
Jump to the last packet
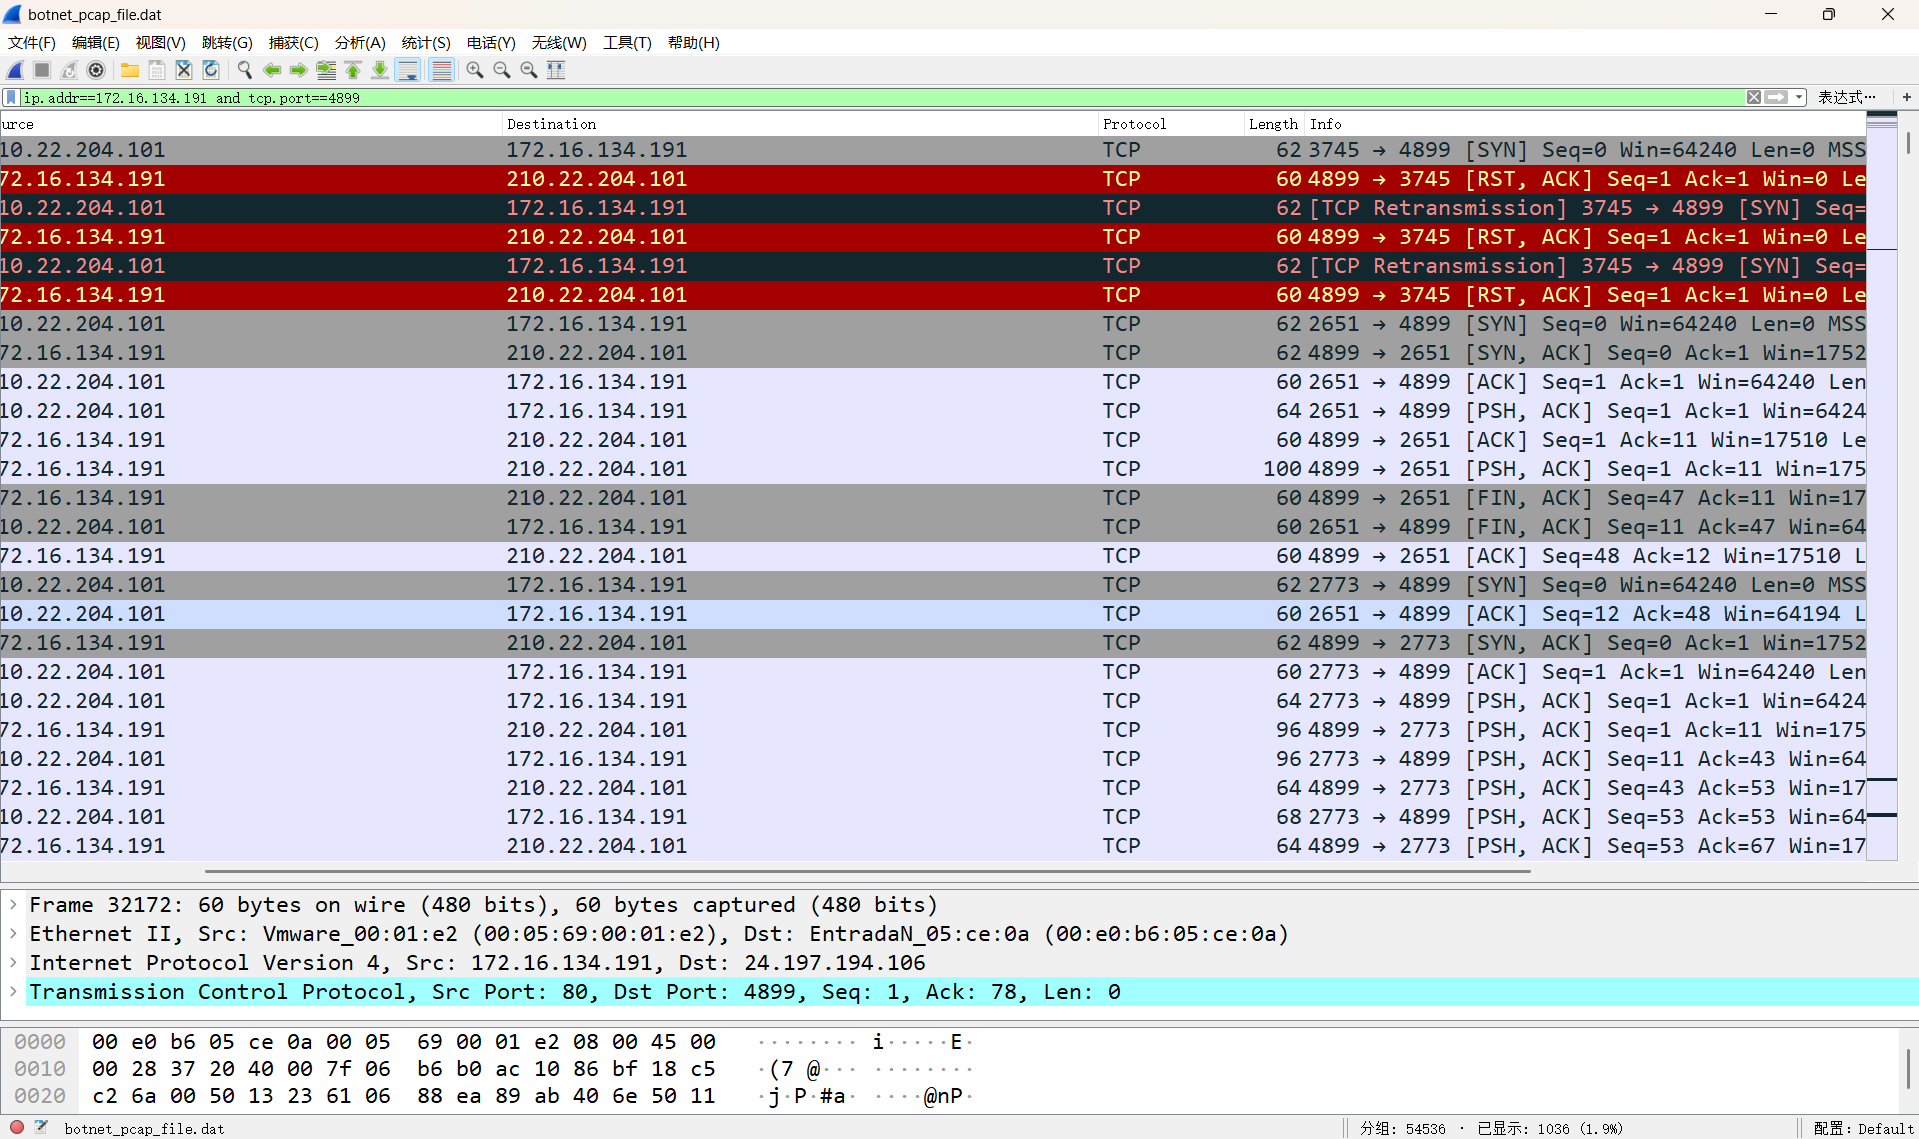coord(380,70)
